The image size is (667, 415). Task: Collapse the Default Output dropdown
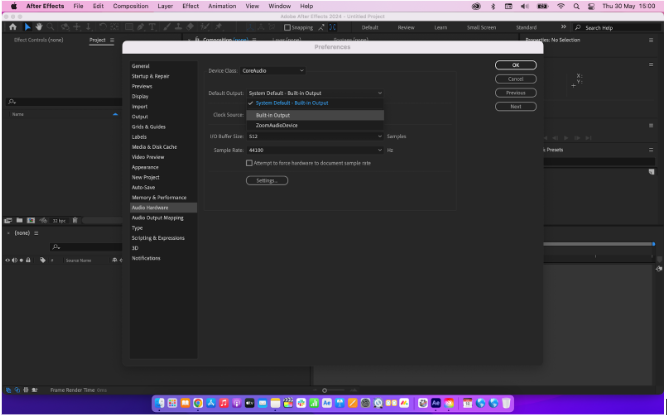pos(315,93)
